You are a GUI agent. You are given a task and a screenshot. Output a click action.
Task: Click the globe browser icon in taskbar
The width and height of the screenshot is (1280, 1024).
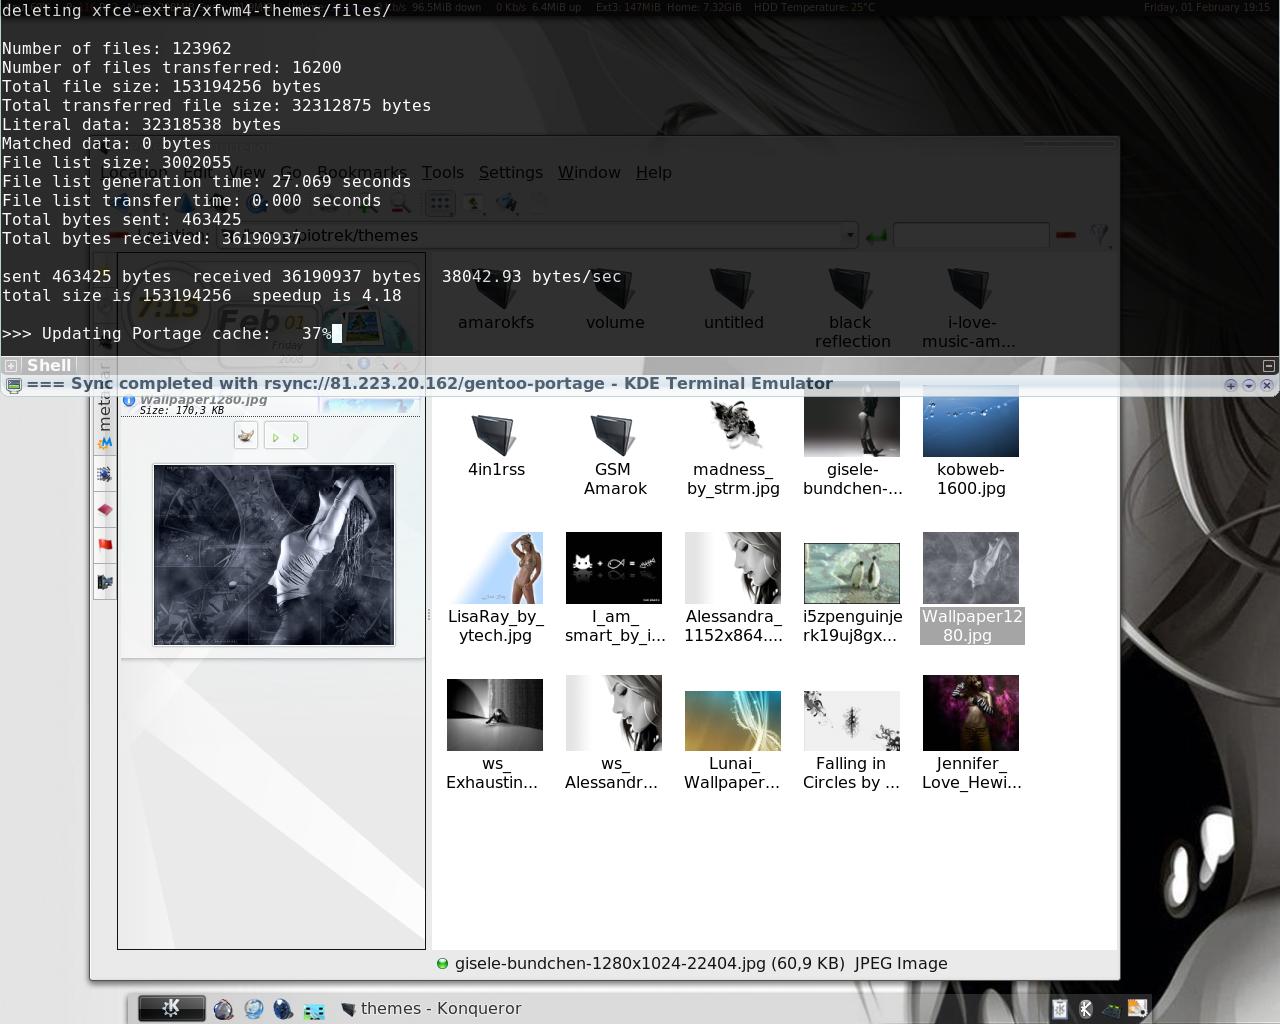point(254,1009)
